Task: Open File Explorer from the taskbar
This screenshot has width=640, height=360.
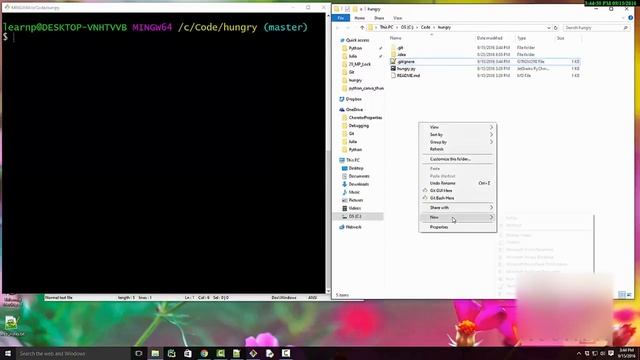Action: click(x=155, y=353)
